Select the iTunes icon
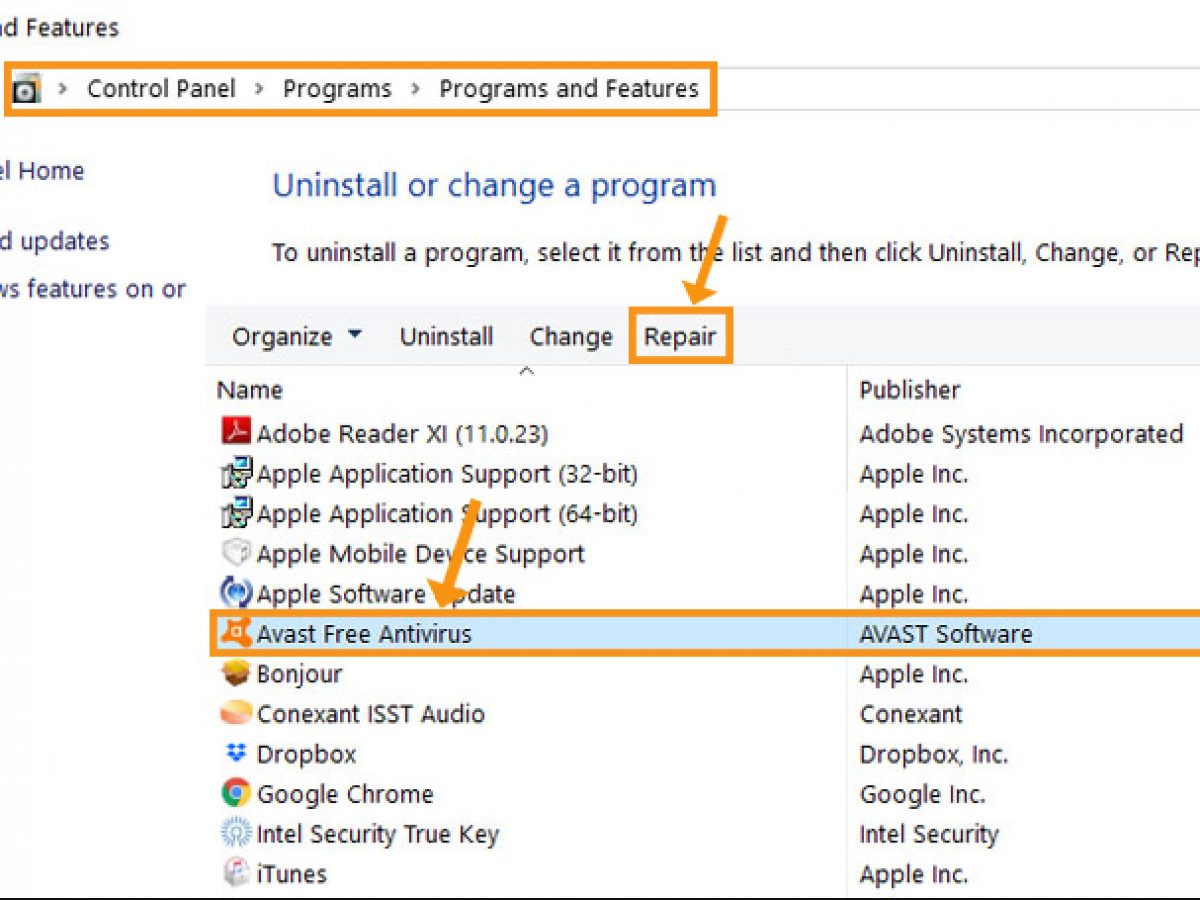 coord(235,873)
